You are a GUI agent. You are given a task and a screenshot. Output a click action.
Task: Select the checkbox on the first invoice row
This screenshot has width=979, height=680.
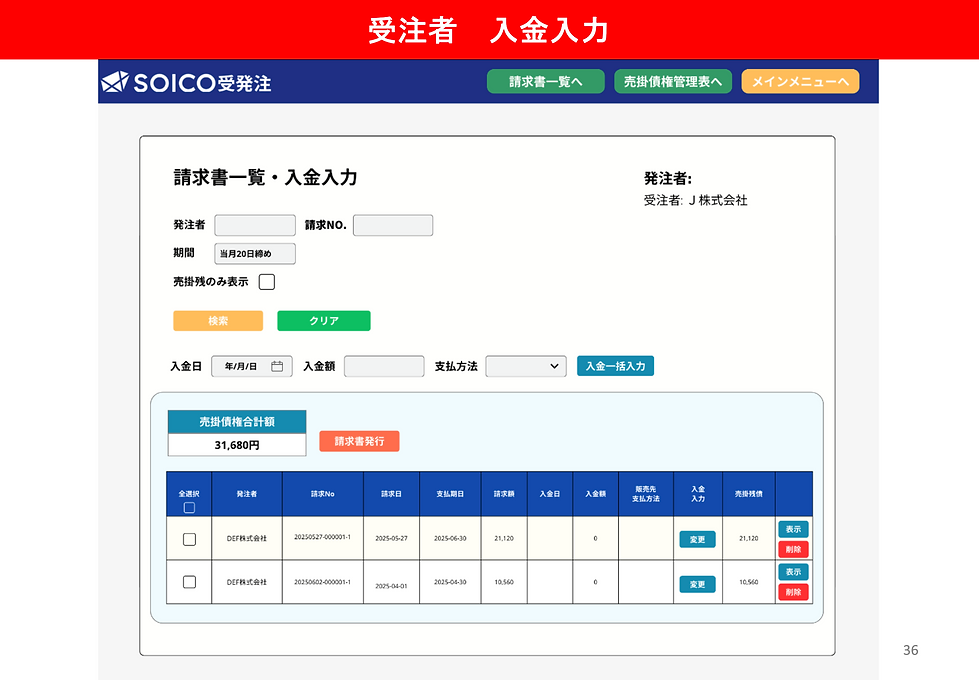coord(188,538)
